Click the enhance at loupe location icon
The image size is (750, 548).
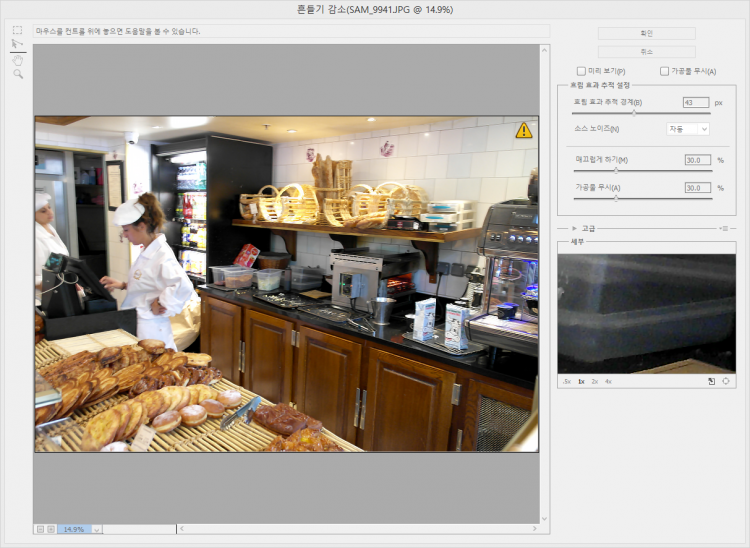click(725, 381)
